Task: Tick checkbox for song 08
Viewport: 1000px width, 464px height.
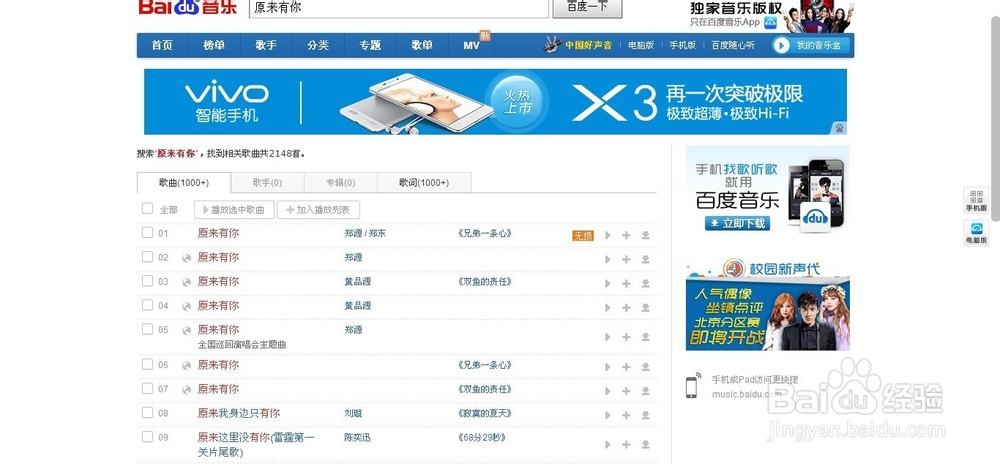Action: tap(147, 412)
